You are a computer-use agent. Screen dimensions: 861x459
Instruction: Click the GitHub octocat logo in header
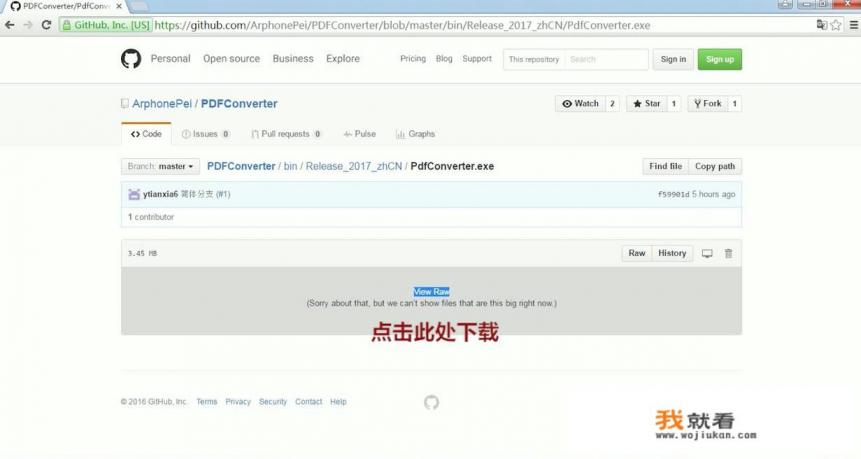coord(131,59)
